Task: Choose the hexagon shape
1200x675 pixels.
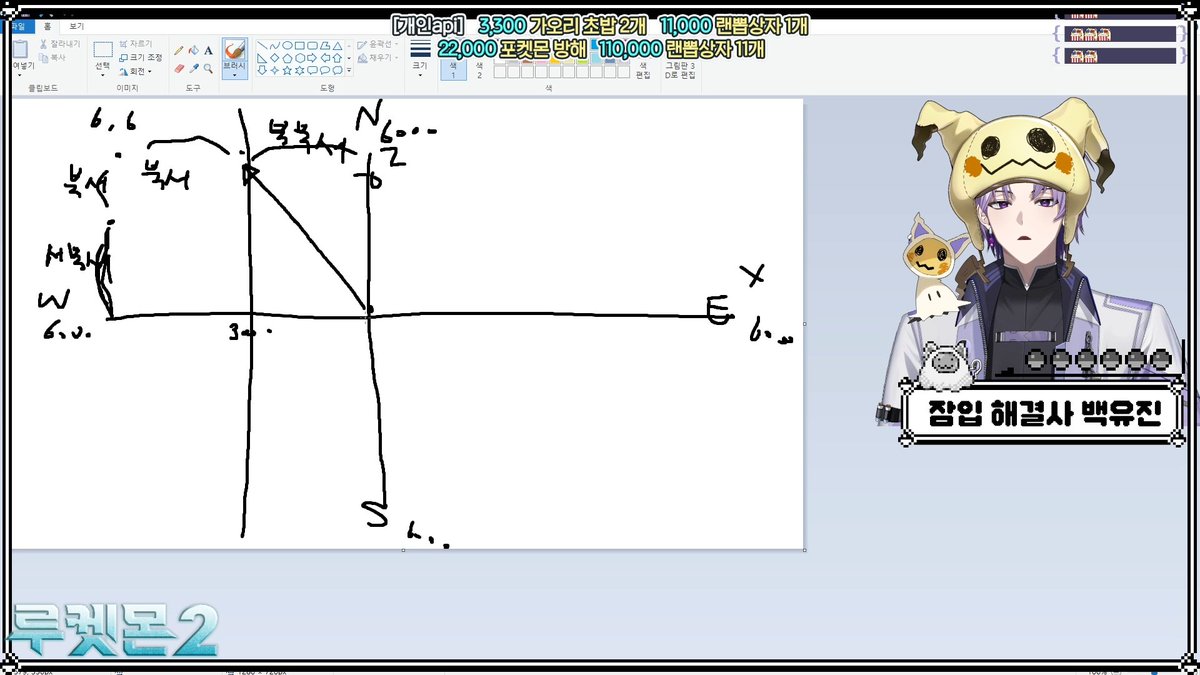Action: 300,58
